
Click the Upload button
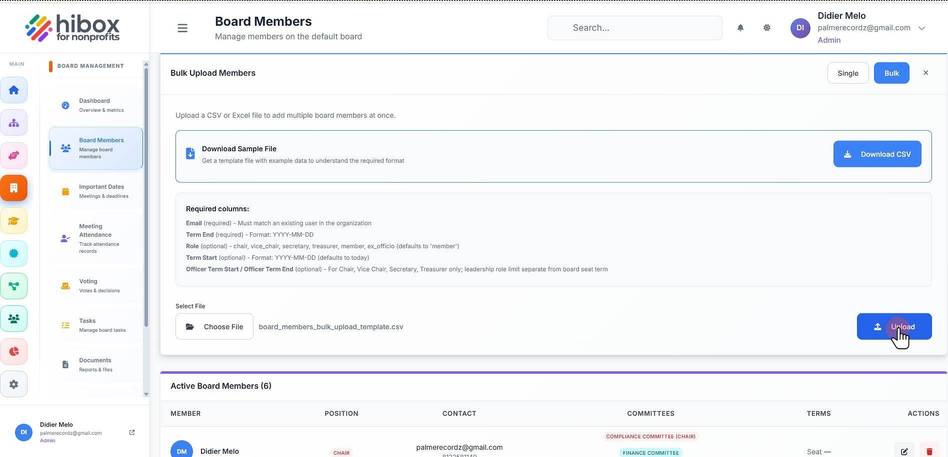(x=894, y=326)
